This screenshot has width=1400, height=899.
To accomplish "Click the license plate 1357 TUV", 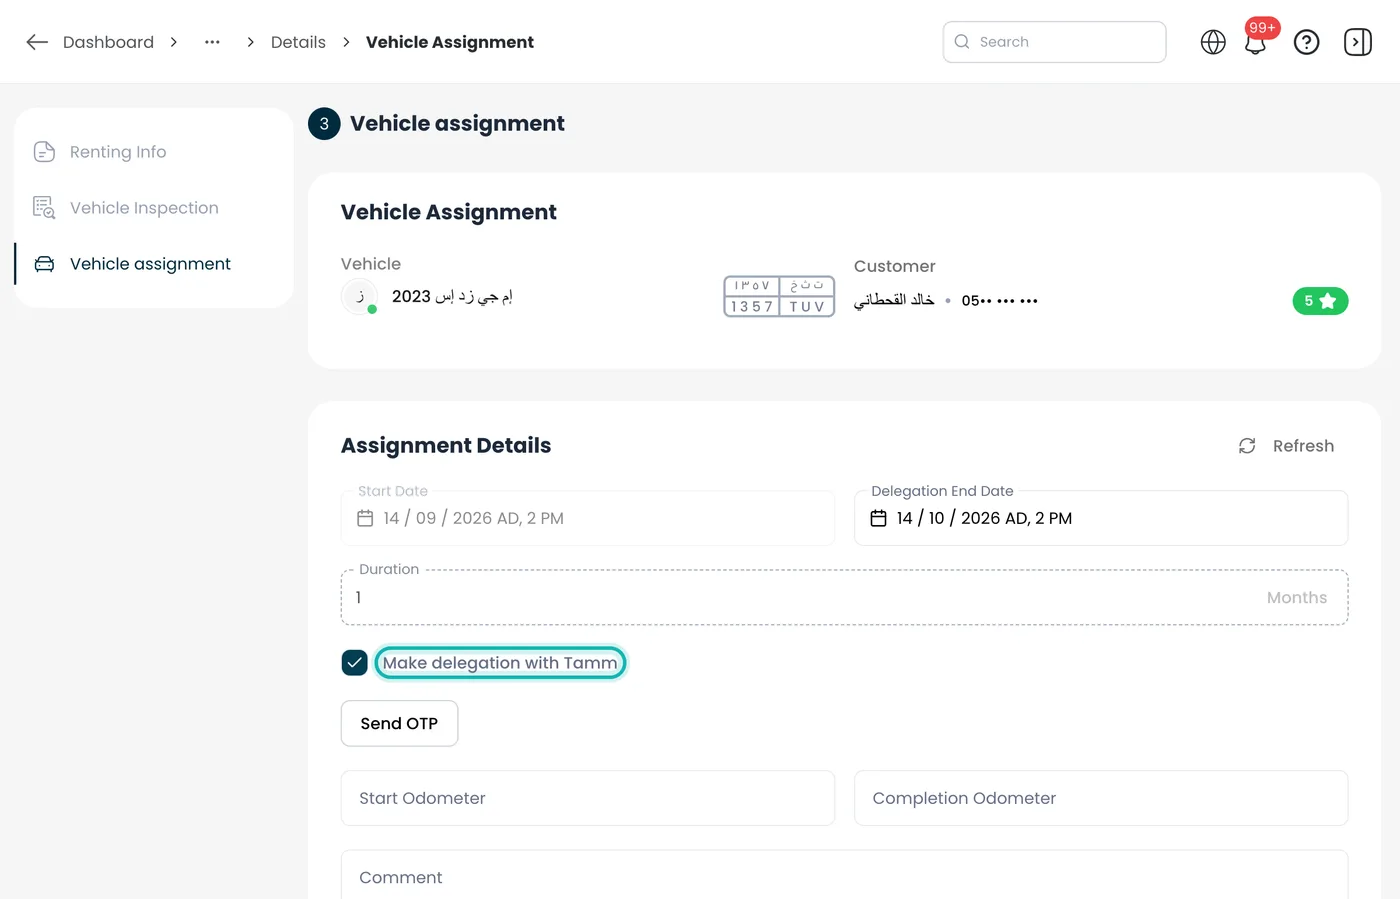I will [779, 297].
